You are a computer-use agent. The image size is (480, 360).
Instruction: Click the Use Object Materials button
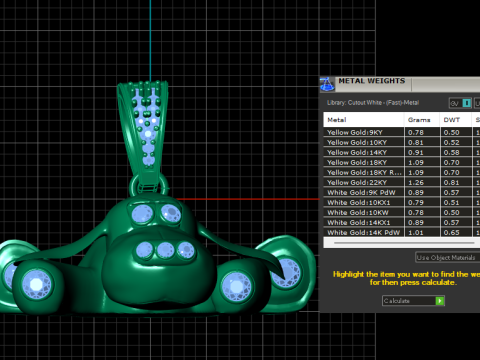click(x=447, y=257)
